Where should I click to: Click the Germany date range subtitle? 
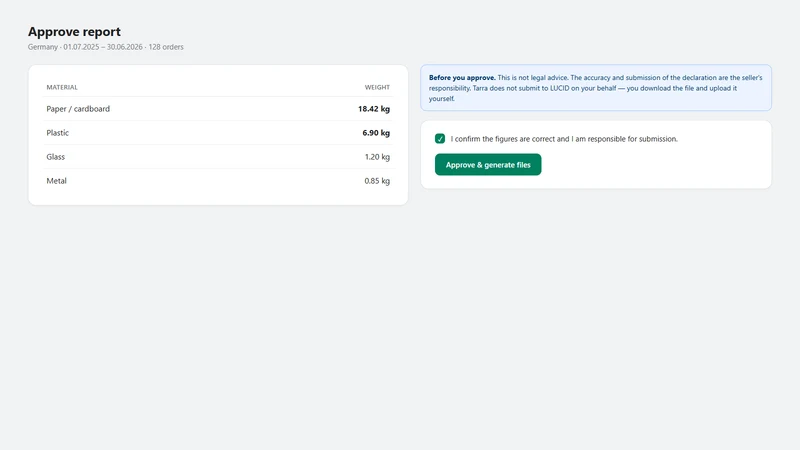[x=106, y=47]
